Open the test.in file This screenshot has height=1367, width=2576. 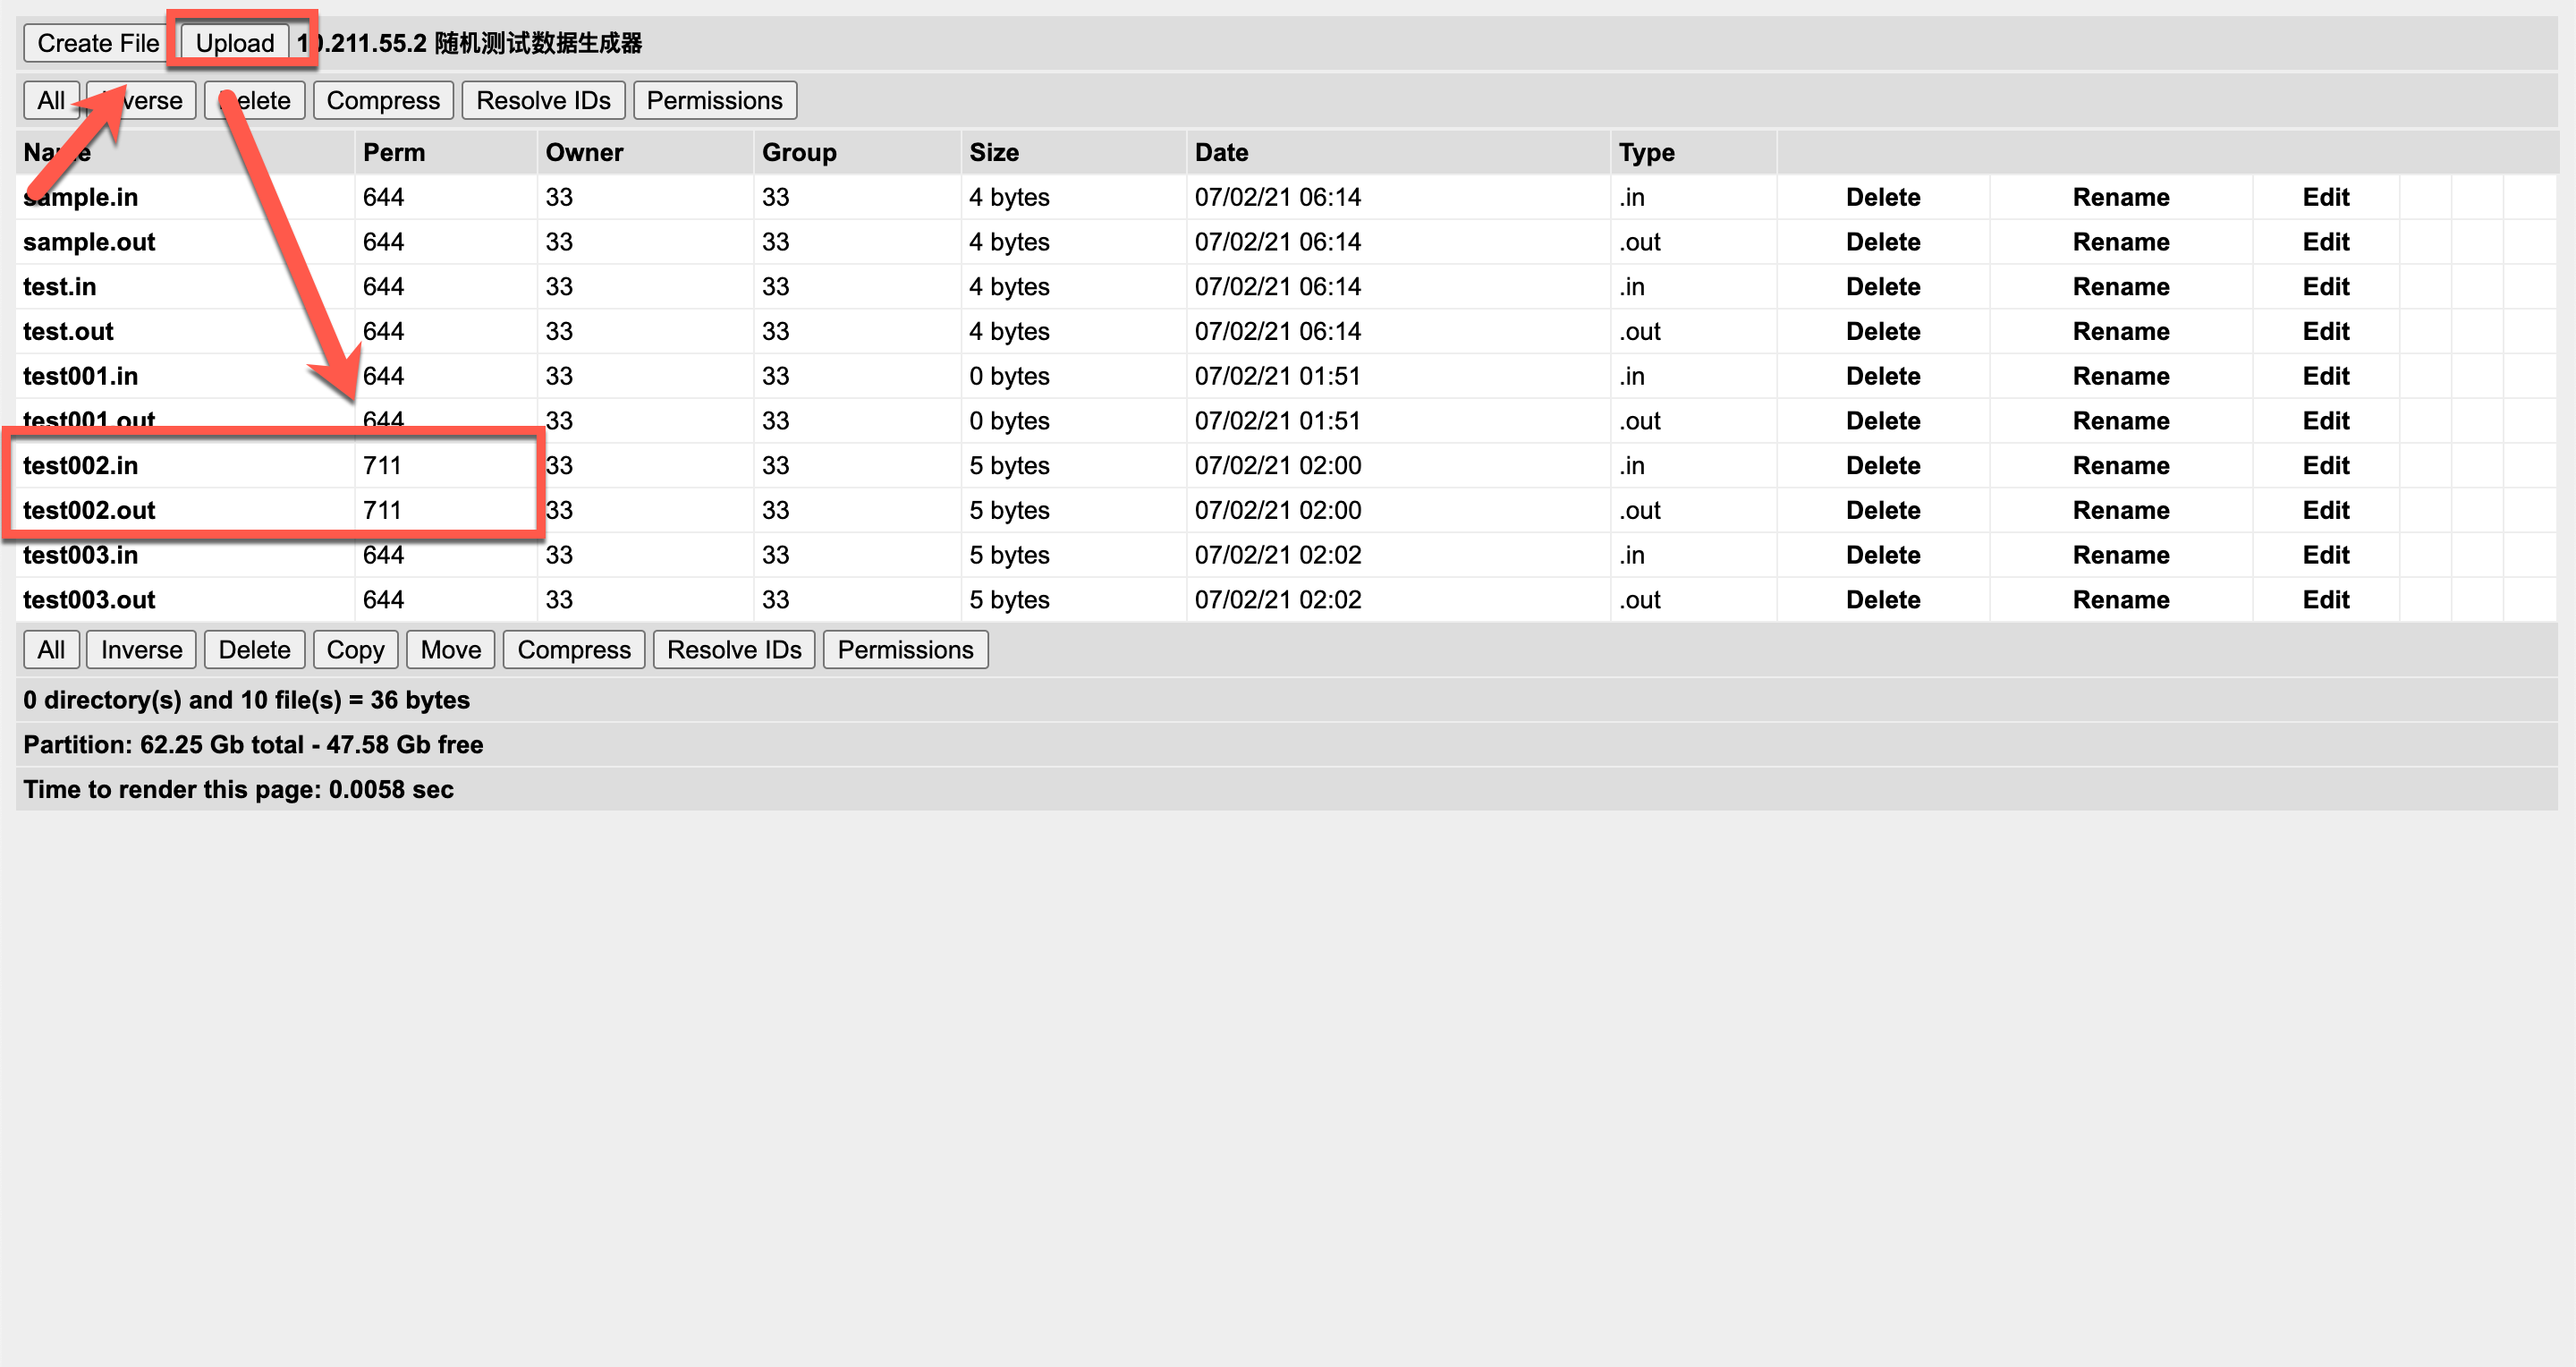pos(60,287)
